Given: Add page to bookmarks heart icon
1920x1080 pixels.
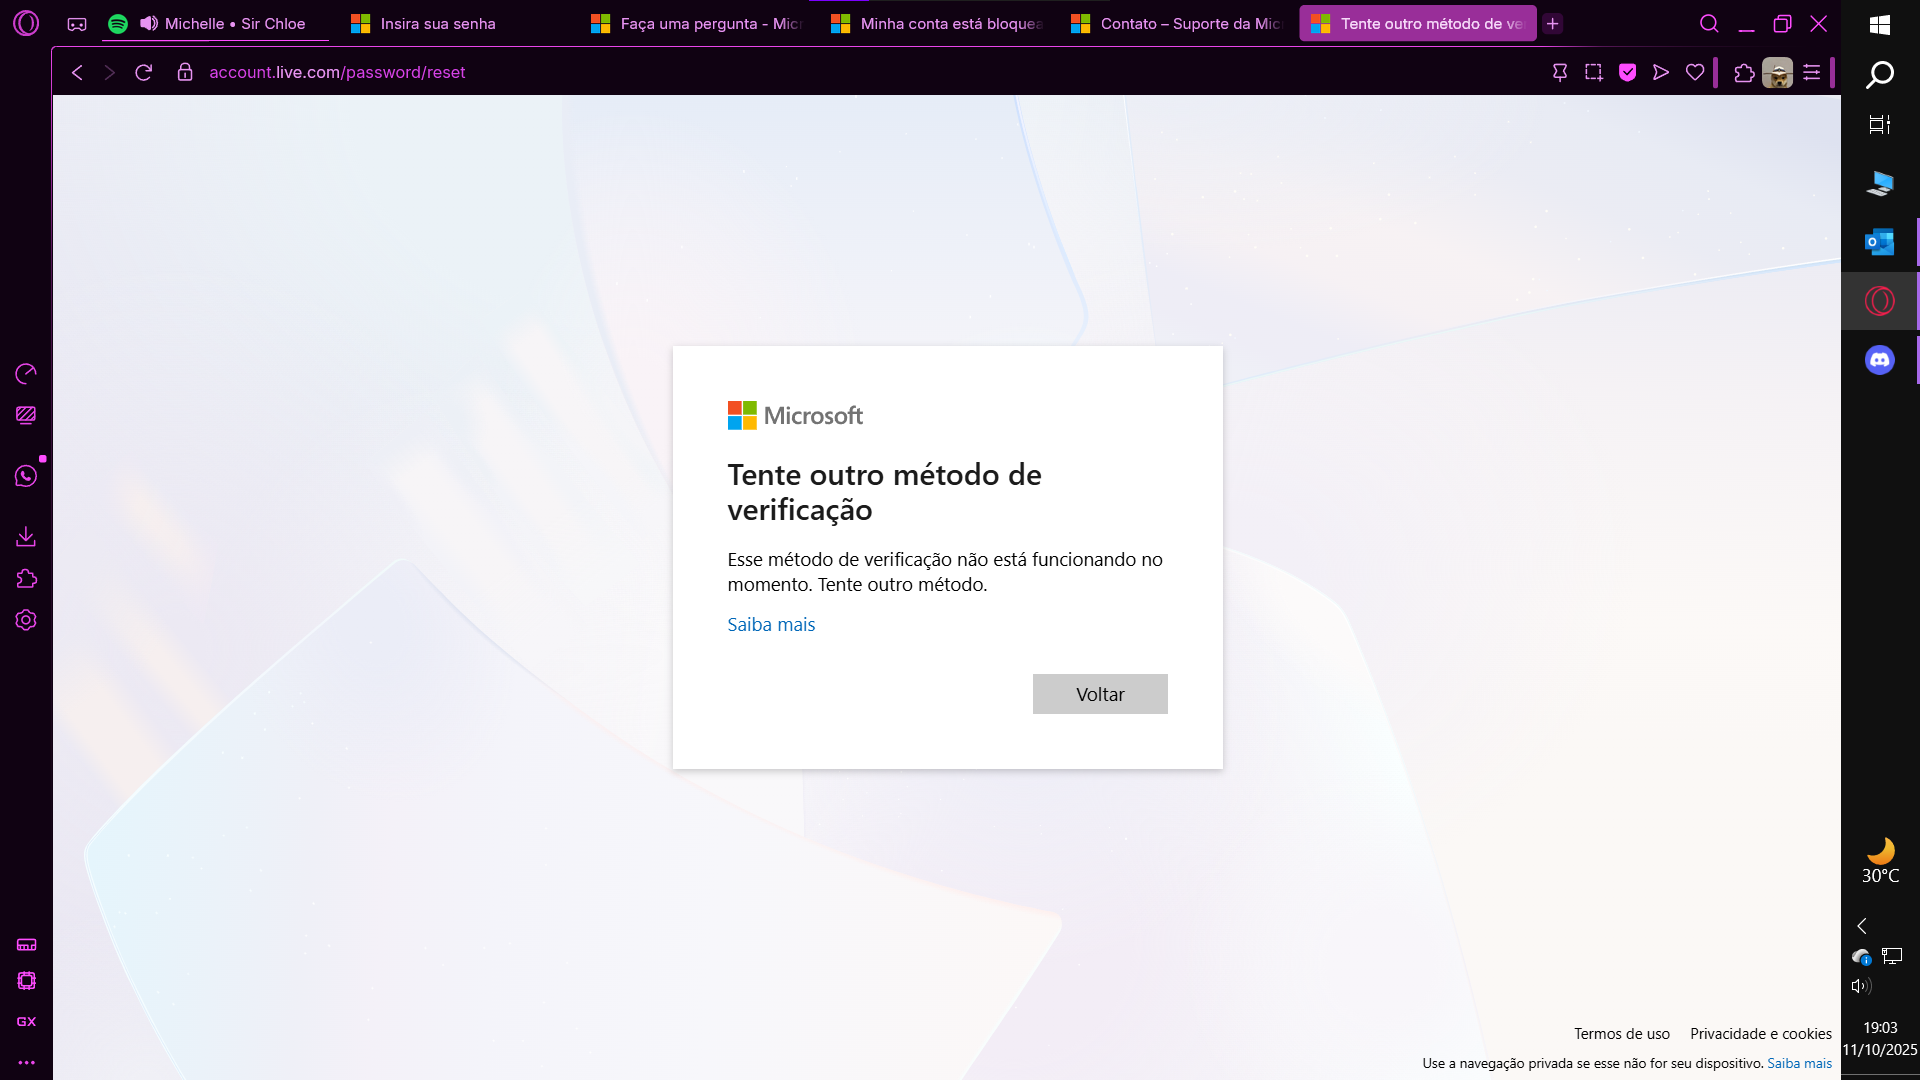Looking at the screenshot, I should (x=1694, y=72).
